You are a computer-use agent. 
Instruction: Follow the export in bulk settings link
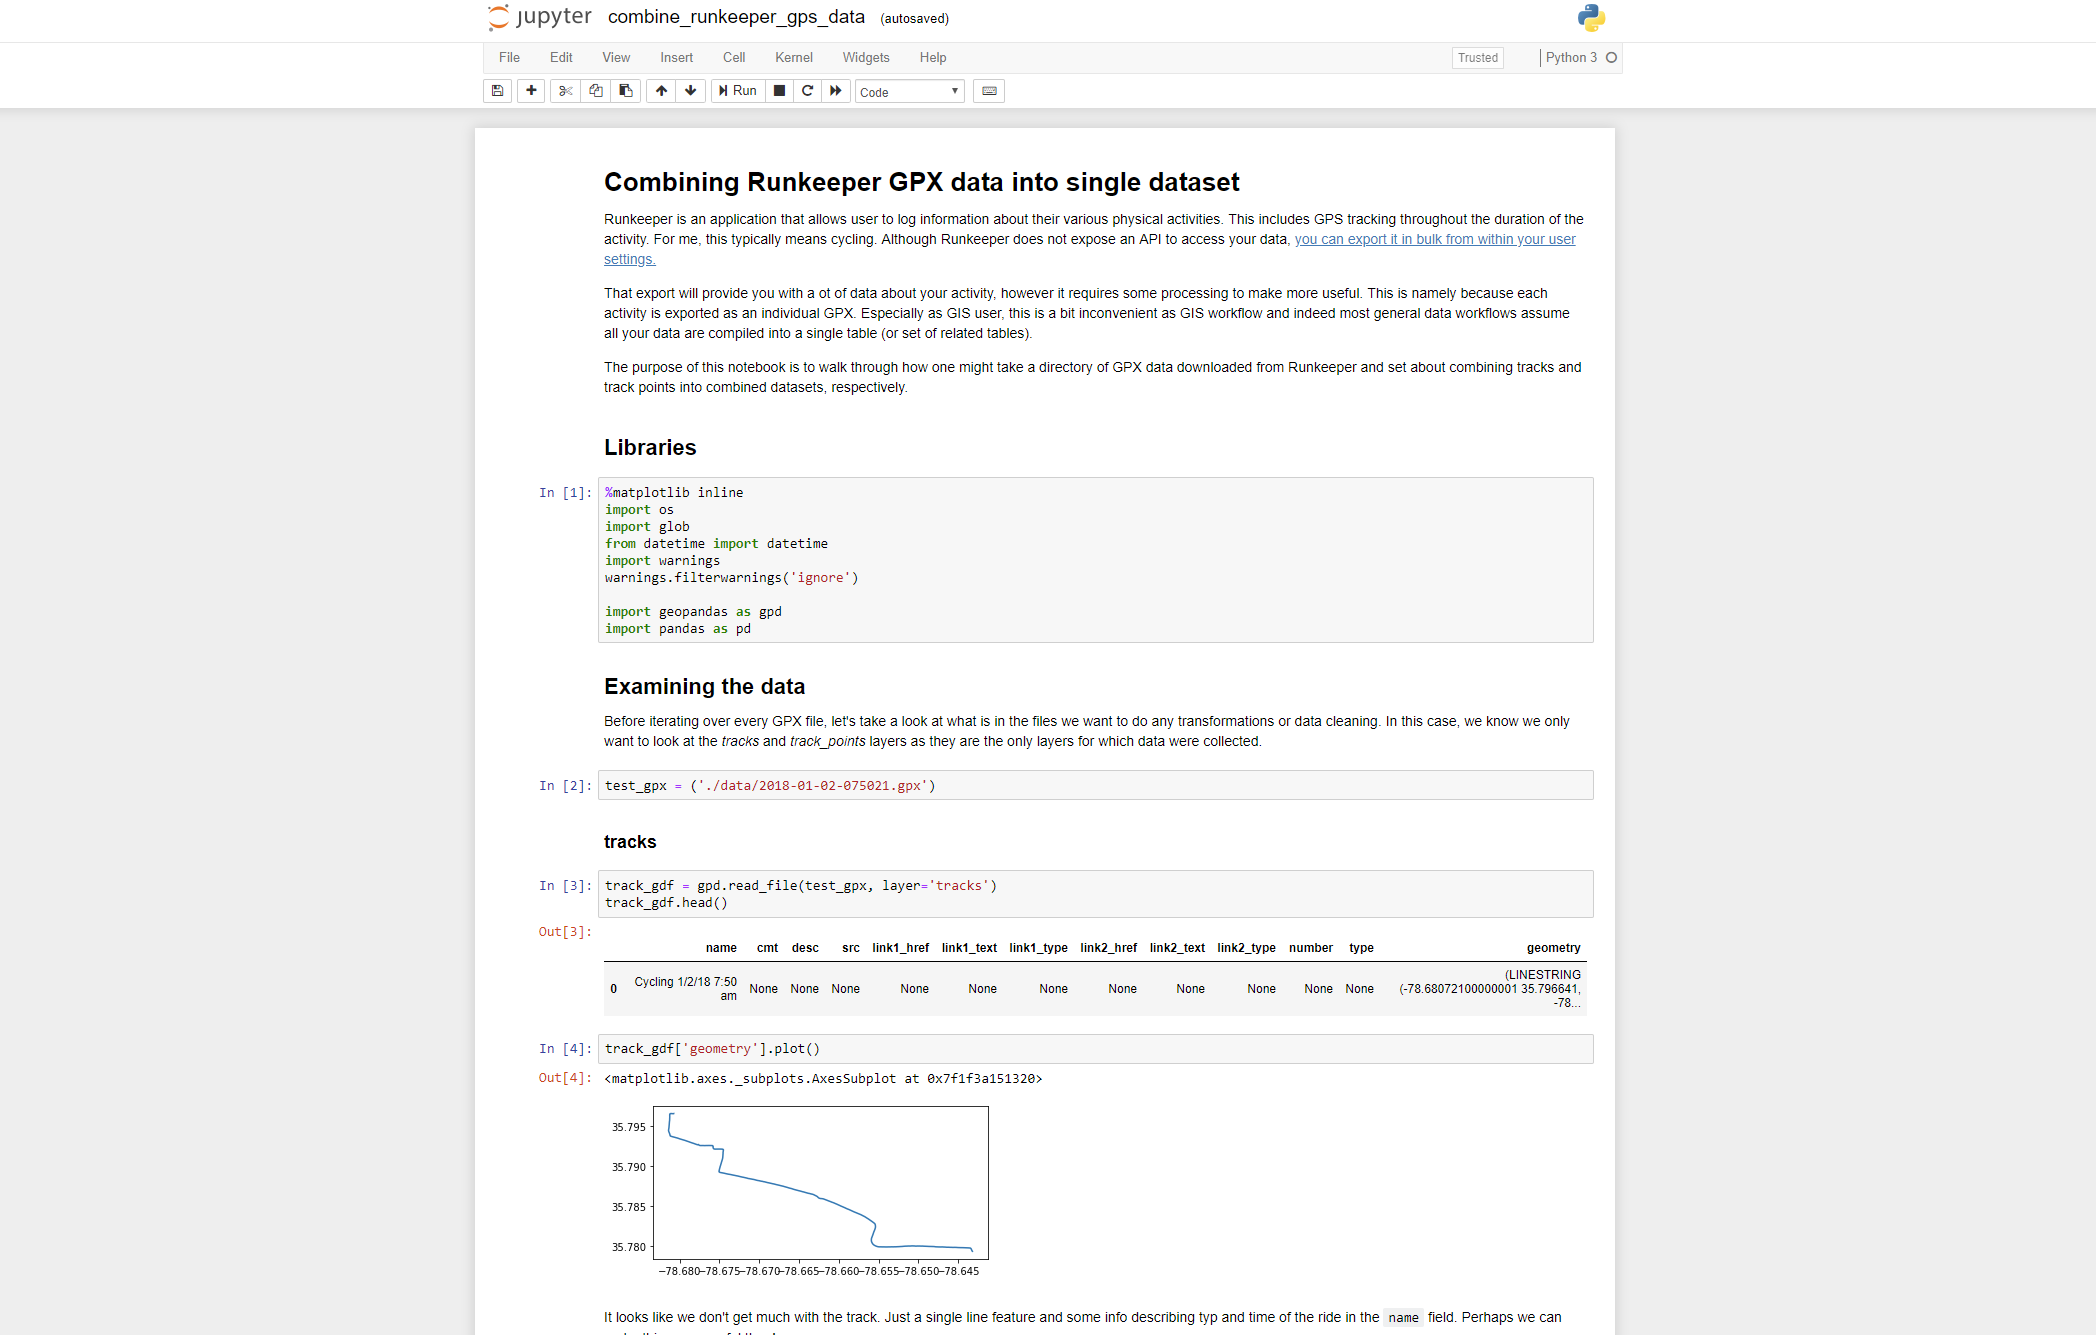click(1434, 240)
